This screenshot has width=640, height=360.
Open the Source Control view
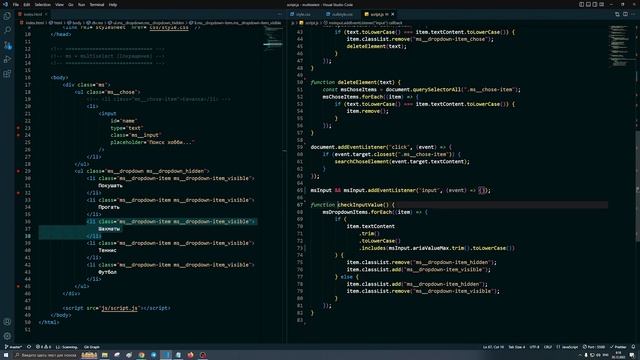[7, 45]
